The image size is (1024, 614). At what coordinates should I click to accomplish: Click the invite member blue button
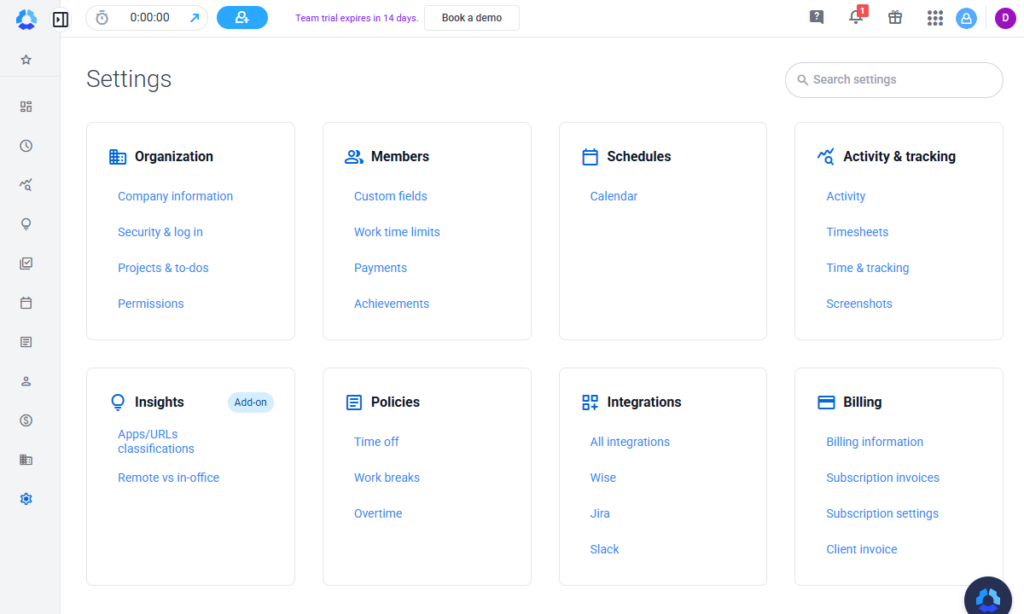(242, 18)
